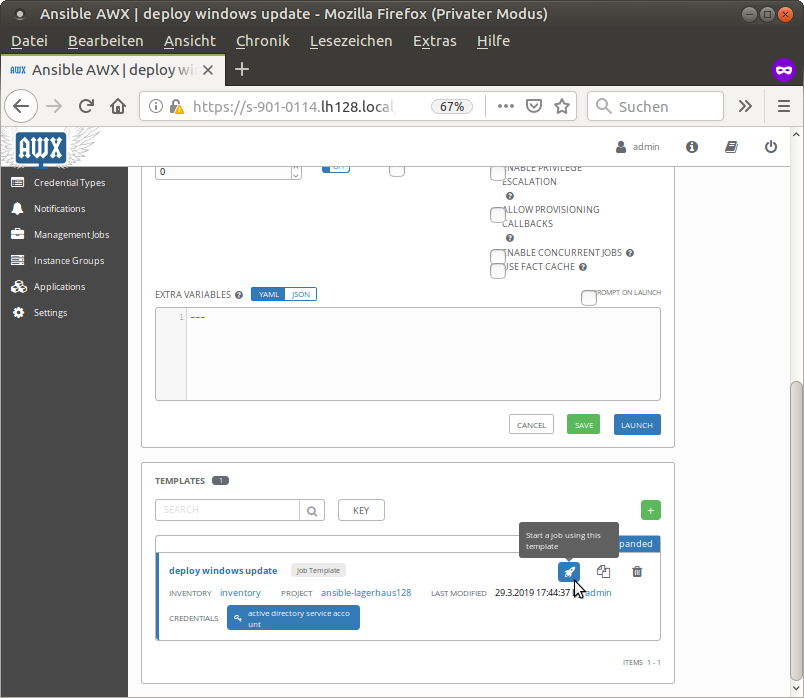This screenshot has width=804, height=698.
Task: Show help for Enable Concurrent Jobs
Action: 630,253
